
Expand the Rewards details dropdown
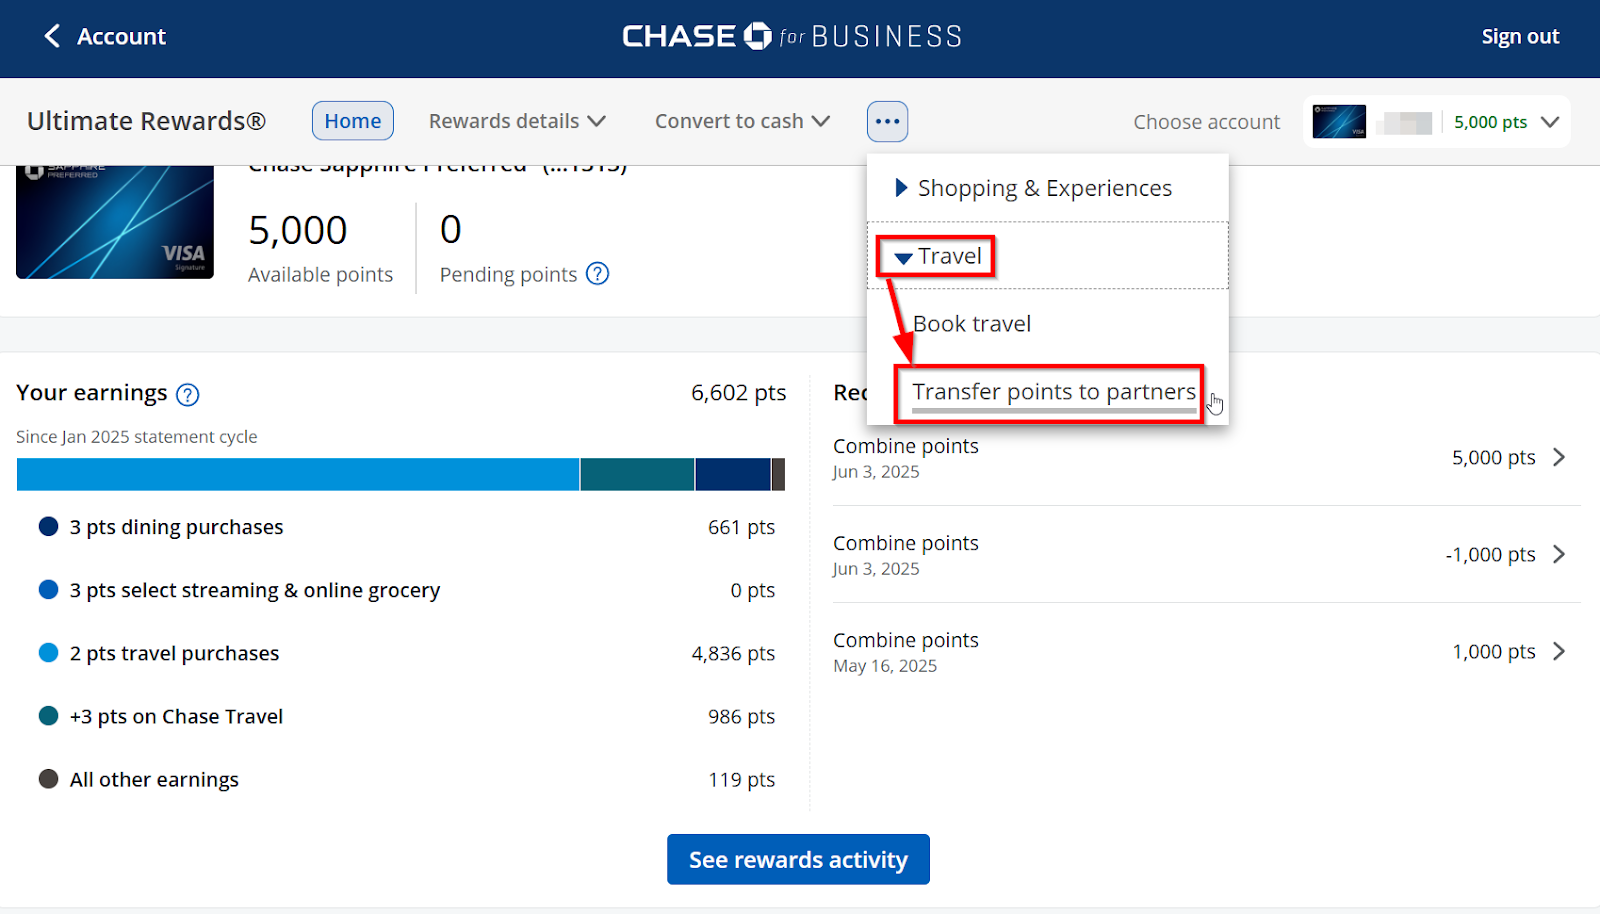tap(517, 121)
